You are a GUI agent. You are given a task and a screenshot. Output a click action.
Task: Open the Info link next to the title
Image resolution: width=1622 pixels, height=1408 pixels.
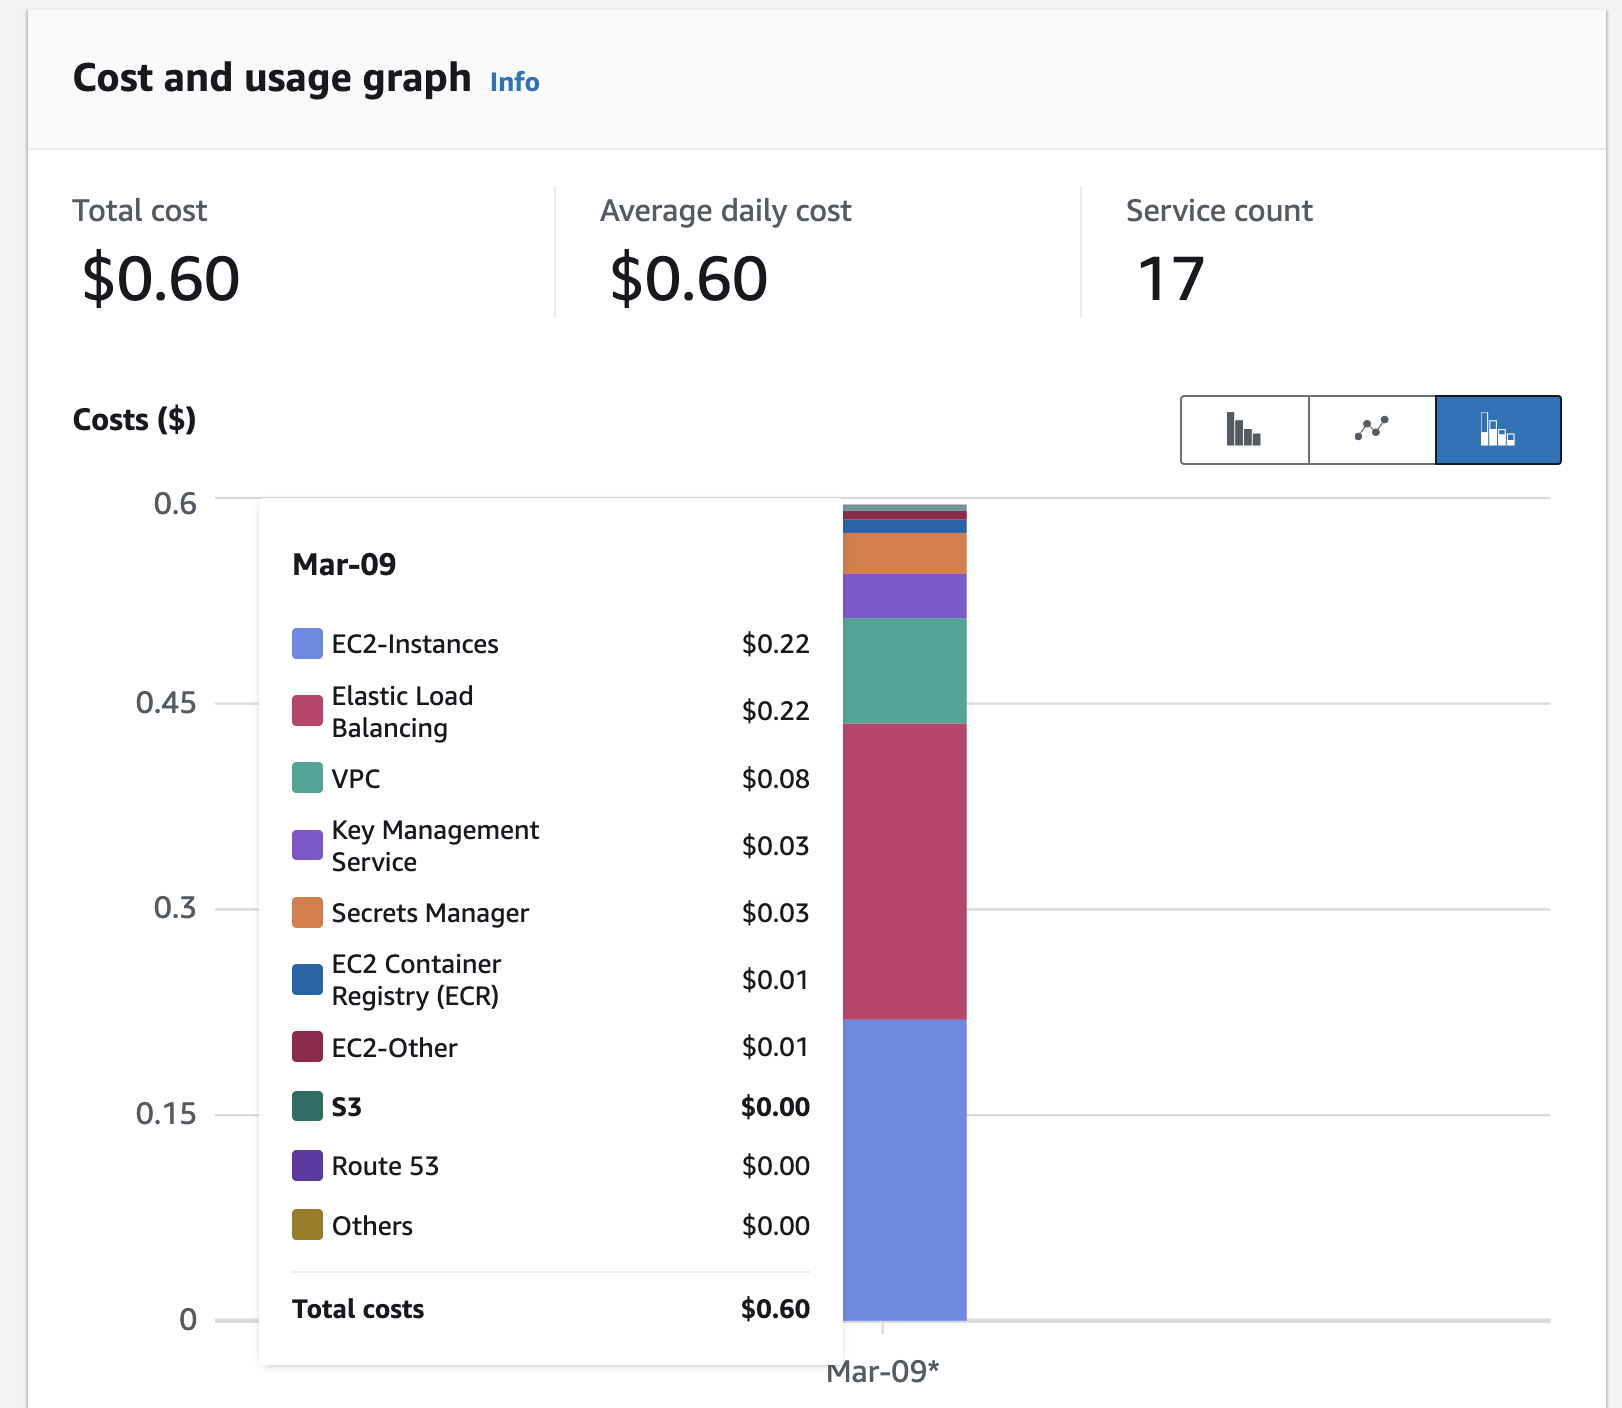pos(514,82)
